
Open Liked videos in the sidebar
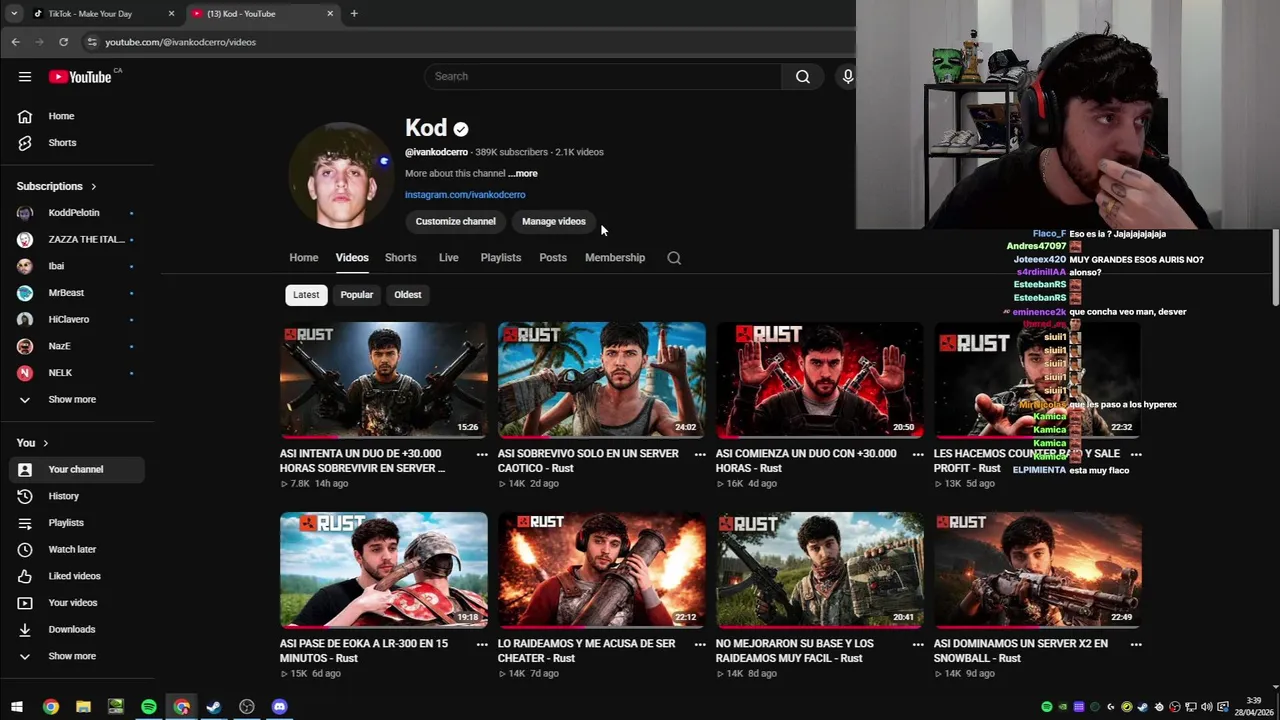pyautogui.click(x=77, y=576)
